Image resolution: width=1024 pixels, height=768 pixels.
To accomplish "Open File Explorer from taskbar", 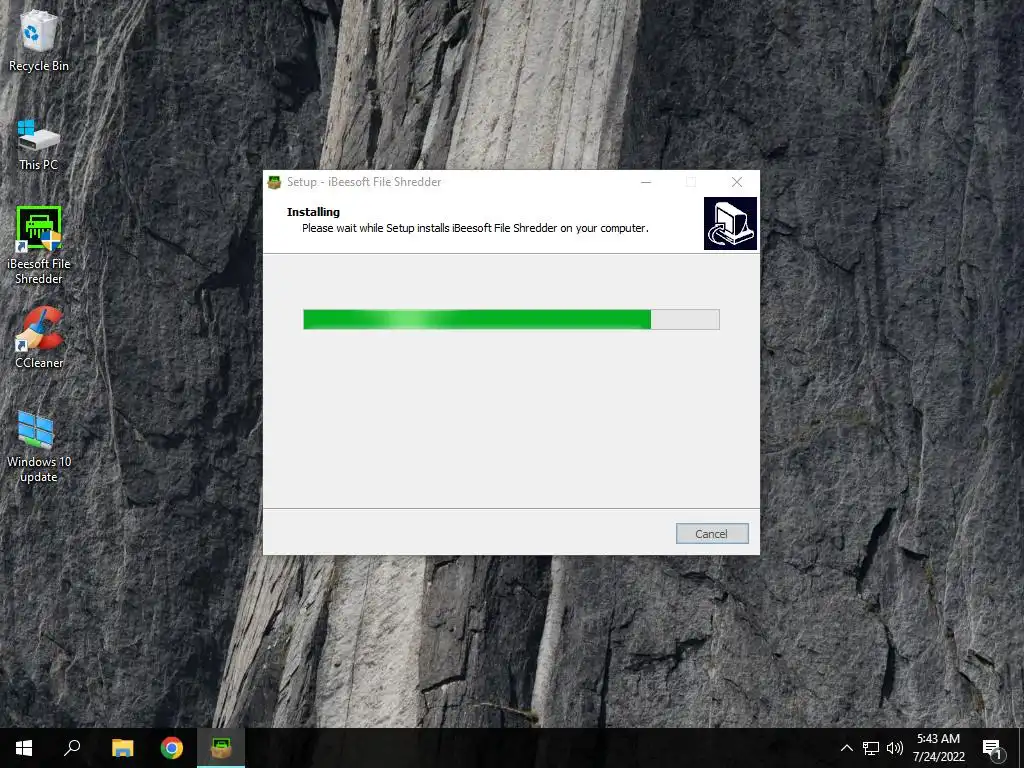I will coord(122,748).
